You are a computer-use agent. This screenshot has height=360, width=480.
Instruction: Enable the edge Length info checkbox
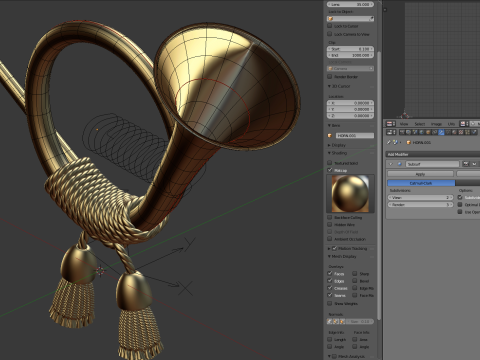coord(330,339)
